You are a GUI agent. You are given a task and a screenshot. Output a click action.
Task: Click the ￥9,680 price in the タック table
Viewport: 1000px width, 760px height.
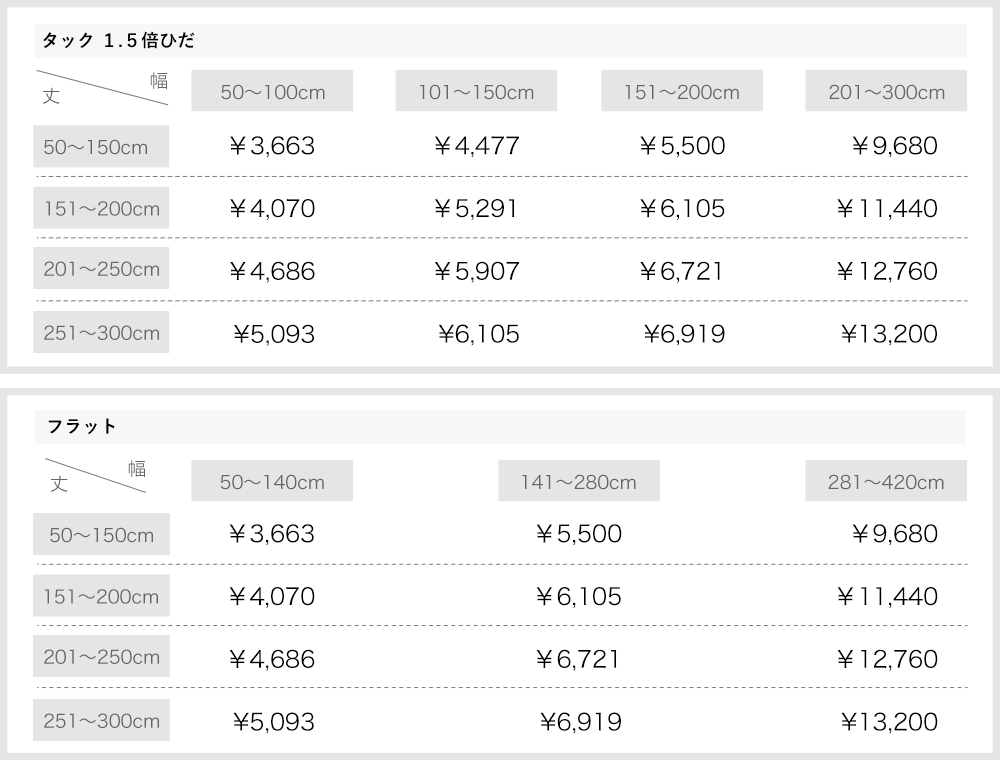[x=895, y=146]
